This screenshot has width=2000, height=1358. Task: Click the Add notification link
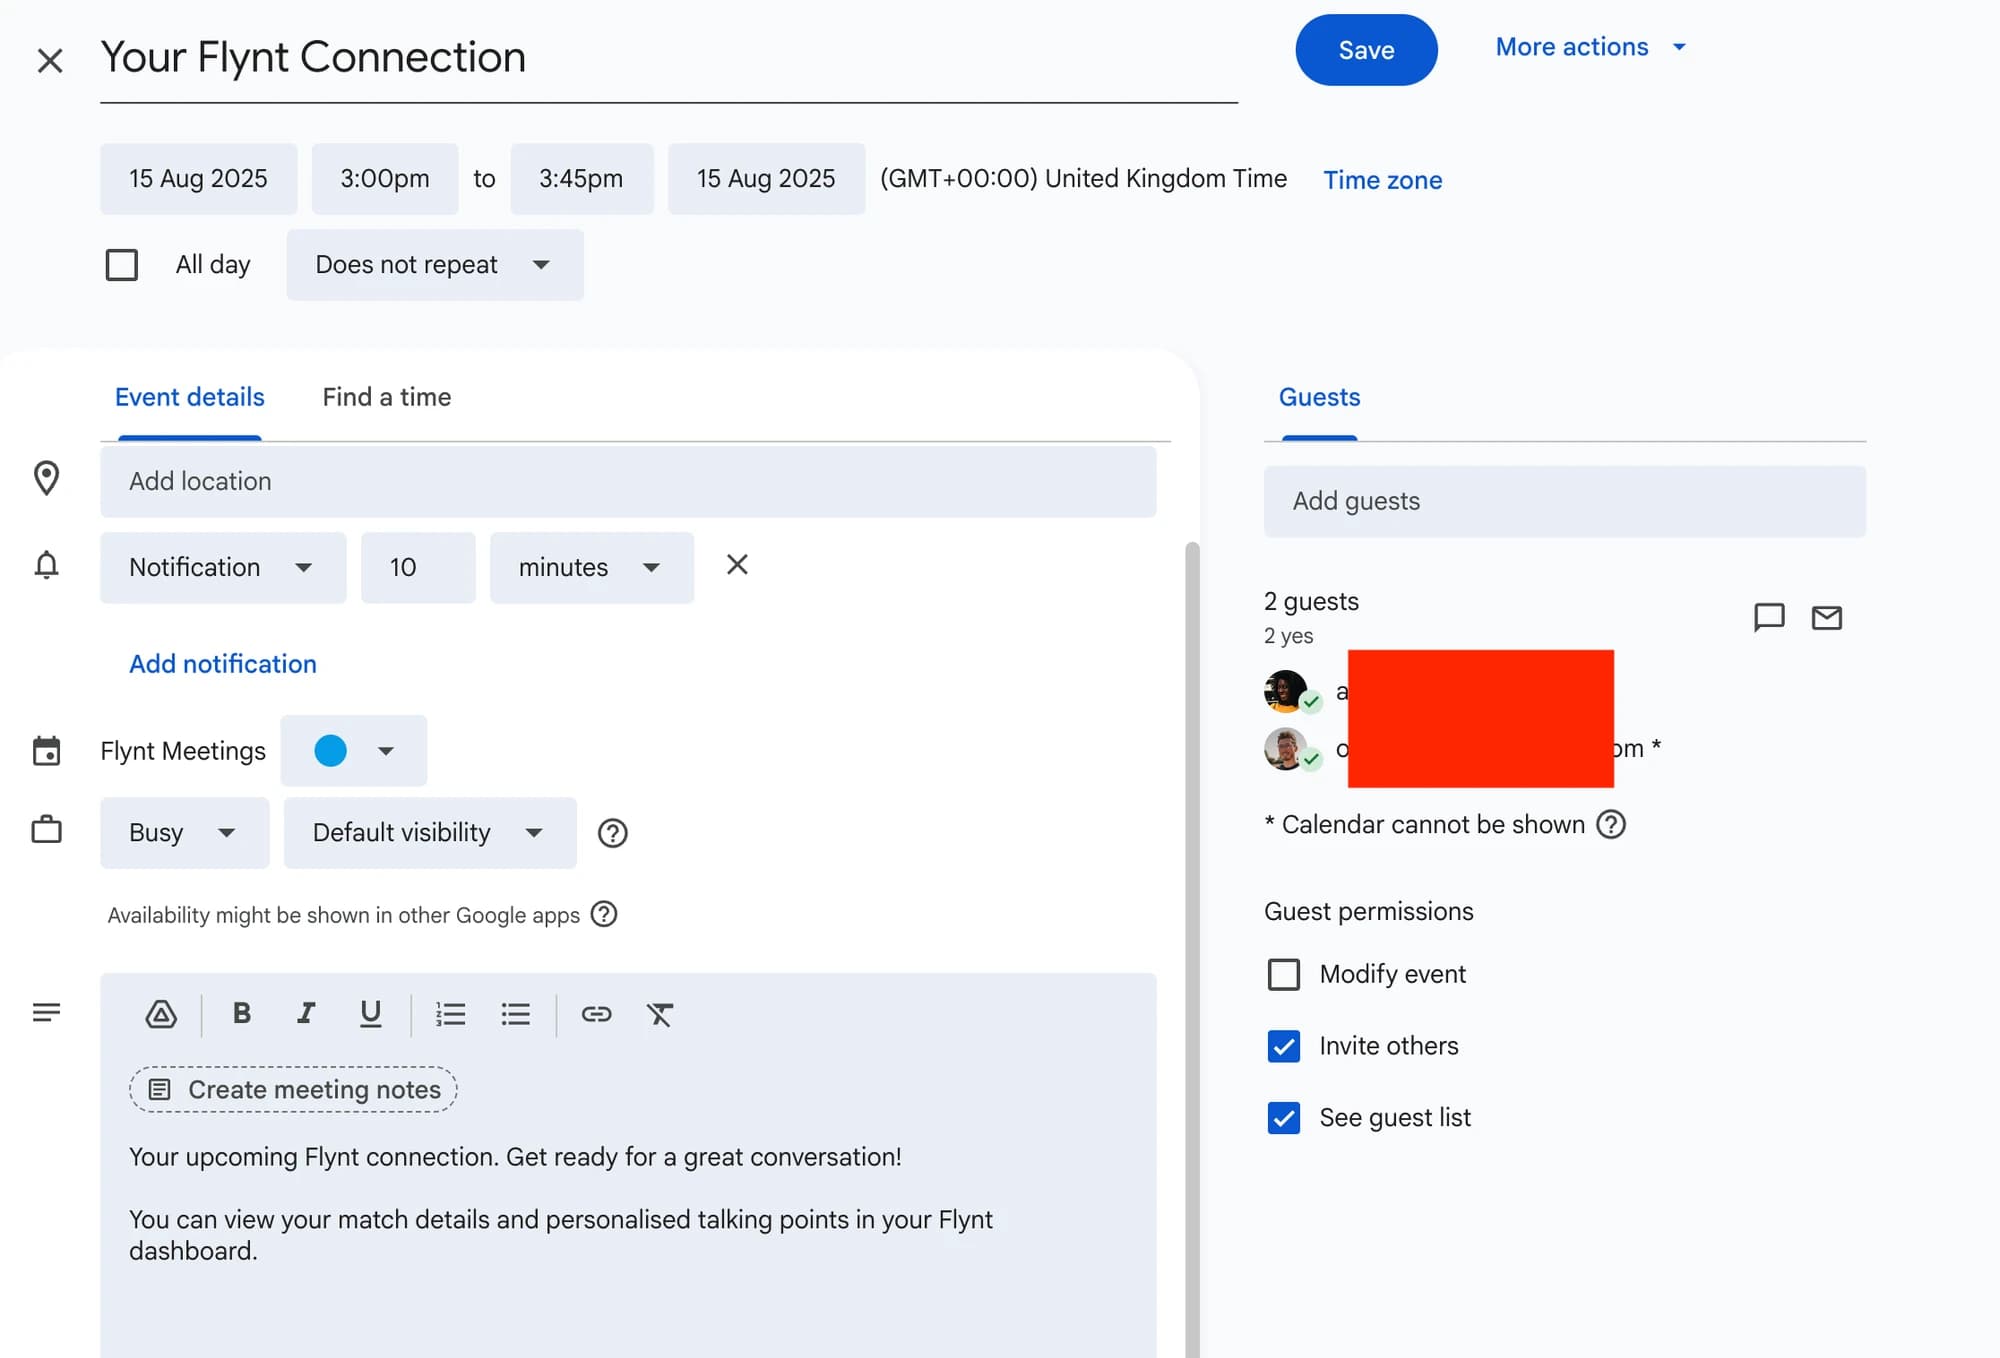tap(222, 664)
